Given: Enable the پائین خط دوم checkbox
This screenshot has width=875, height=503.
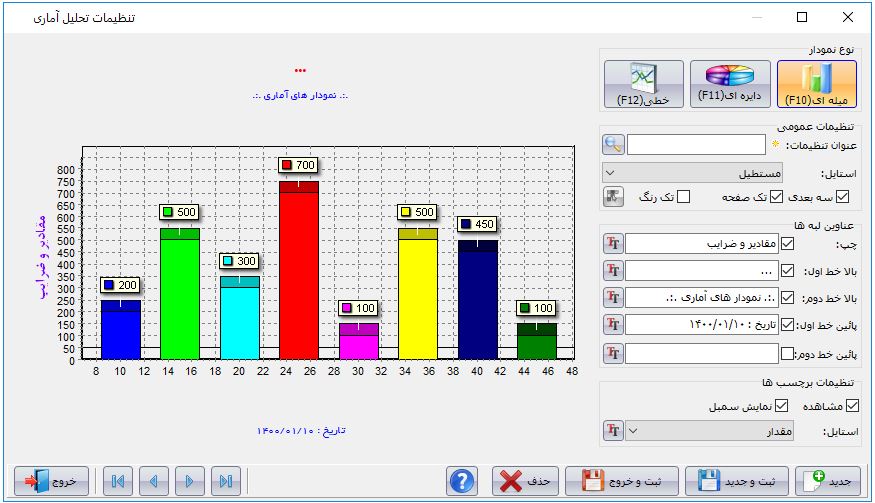Looking at the screenshot, I should (787, 353).
